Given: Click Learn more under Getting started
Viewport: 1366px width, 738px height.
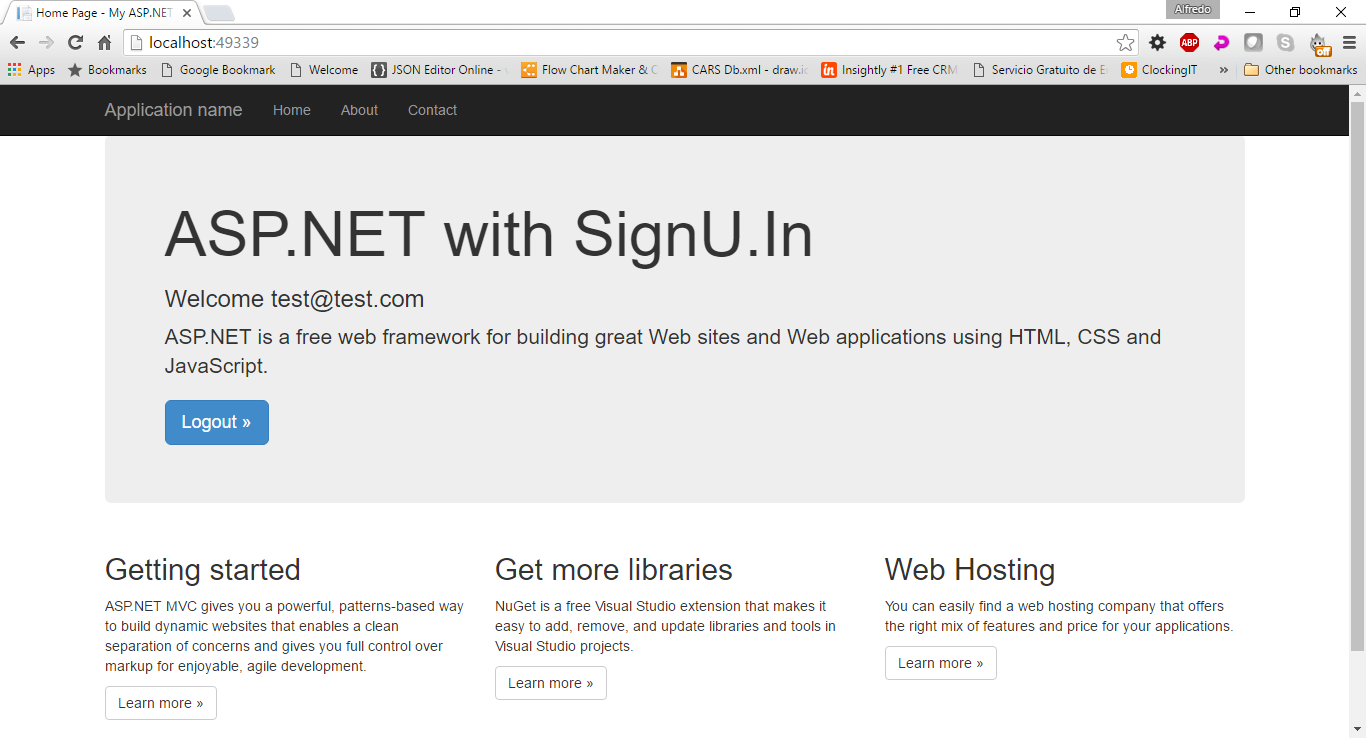Looking at the screenshot, I should [161, 703].
